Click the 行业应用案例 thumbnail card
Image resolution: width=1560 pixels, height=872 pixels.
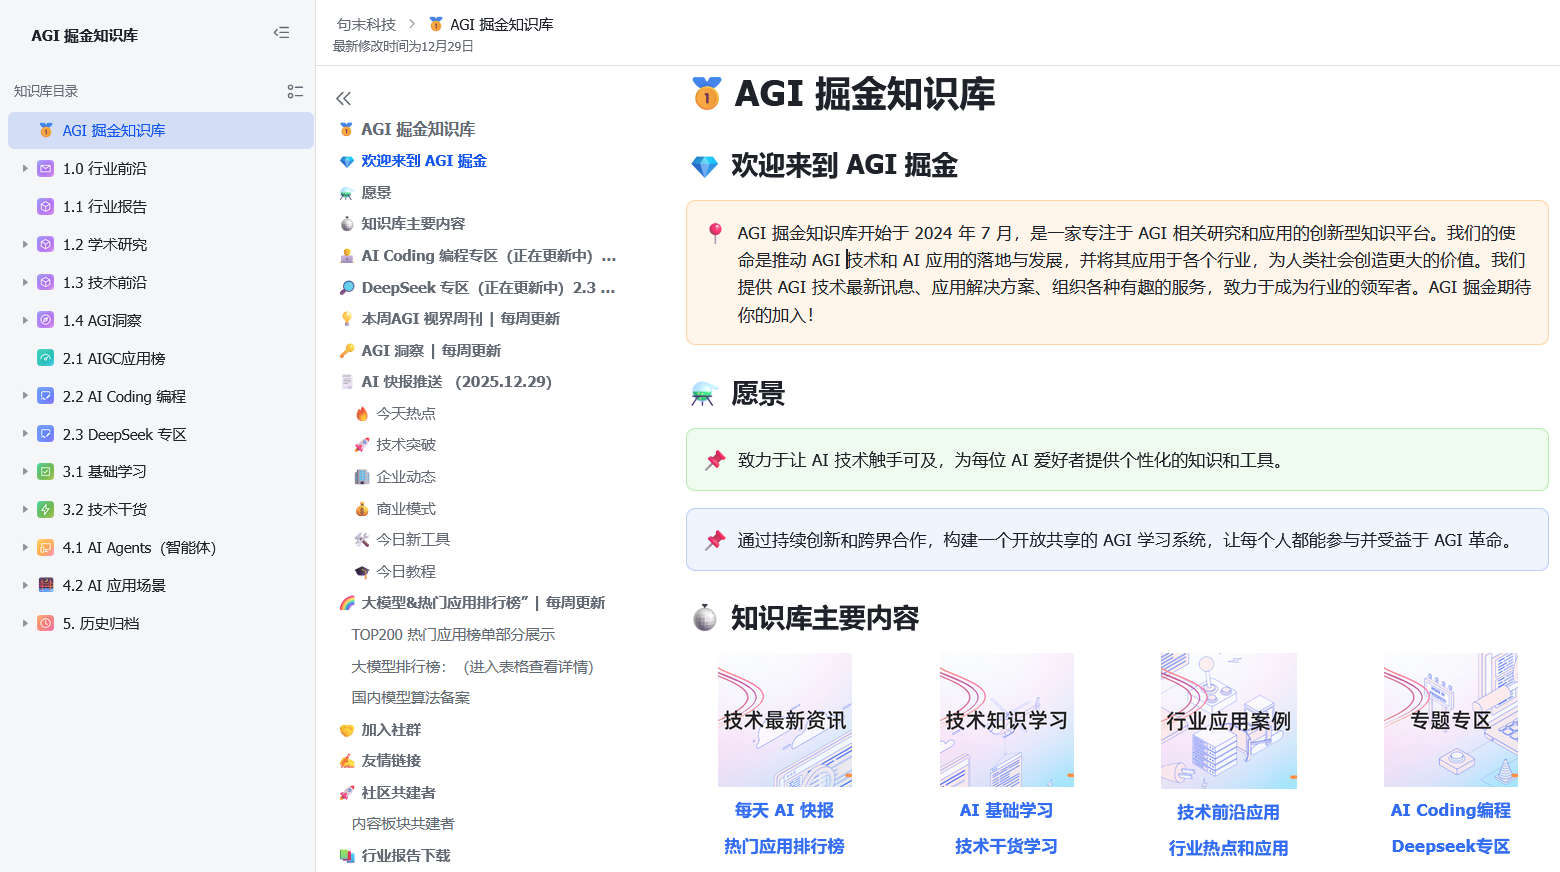tap(1229, 721)
